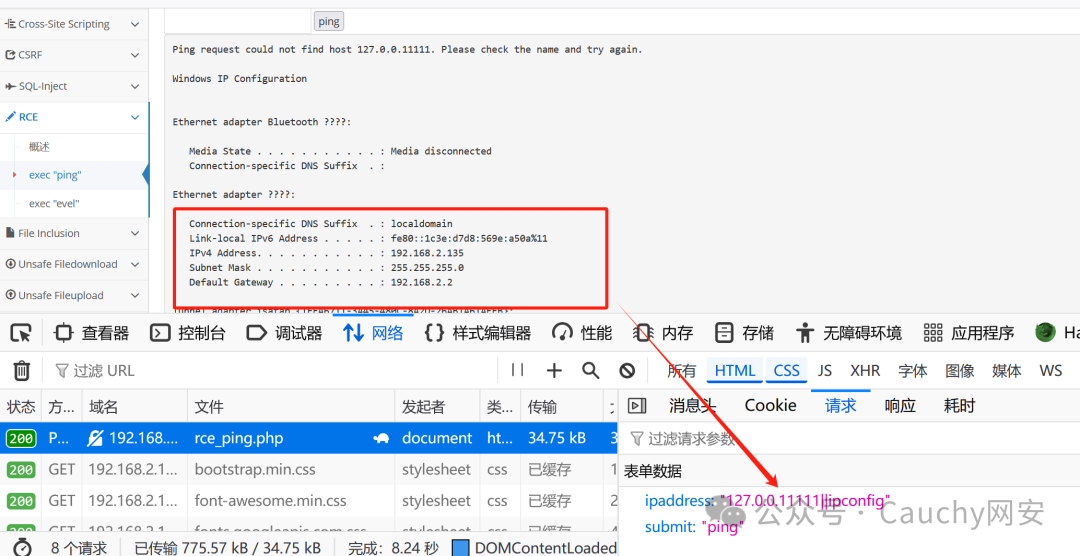Open the 响应 response details tab
The height and width of the screenshot is (556, 1080).
[900, 406]
